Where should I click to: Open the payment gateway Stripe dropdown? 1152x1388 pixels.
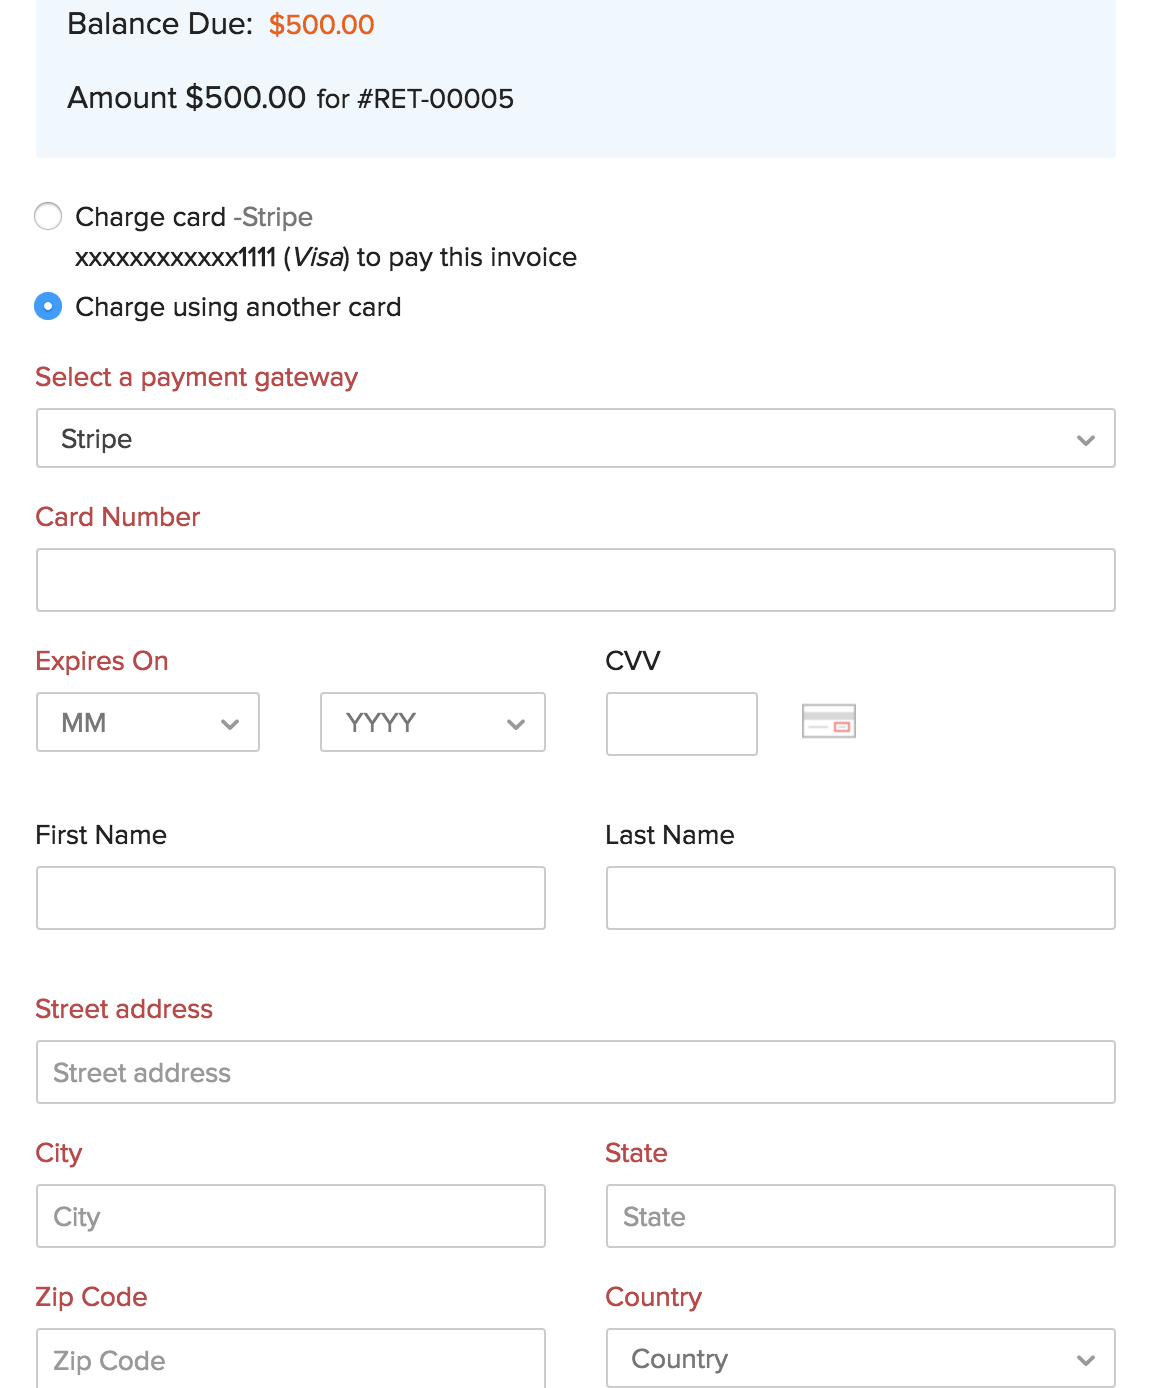(575, 438)
